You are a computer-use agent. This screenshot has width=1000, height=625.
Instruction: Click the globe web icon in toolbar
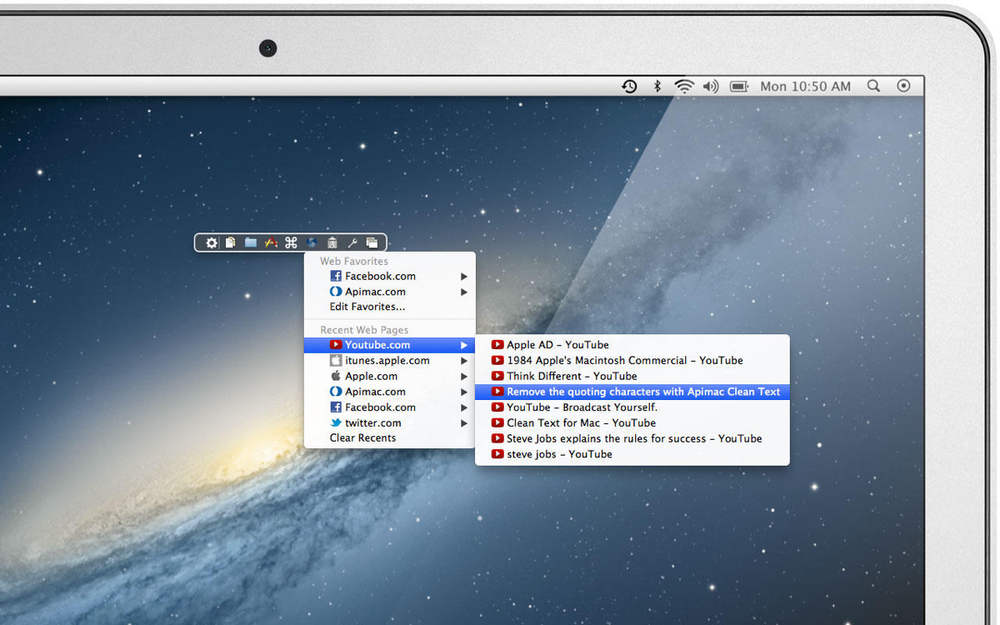(x=311, y=243)
